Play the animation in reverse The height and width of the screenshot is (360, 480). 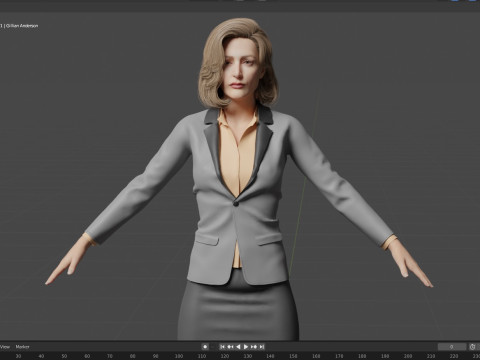[x=238, y=347]
